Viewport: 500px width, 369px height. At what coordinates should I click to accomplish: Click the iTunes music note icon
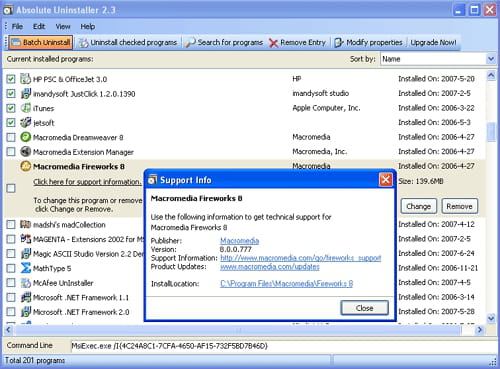click(x=25, y=108)
